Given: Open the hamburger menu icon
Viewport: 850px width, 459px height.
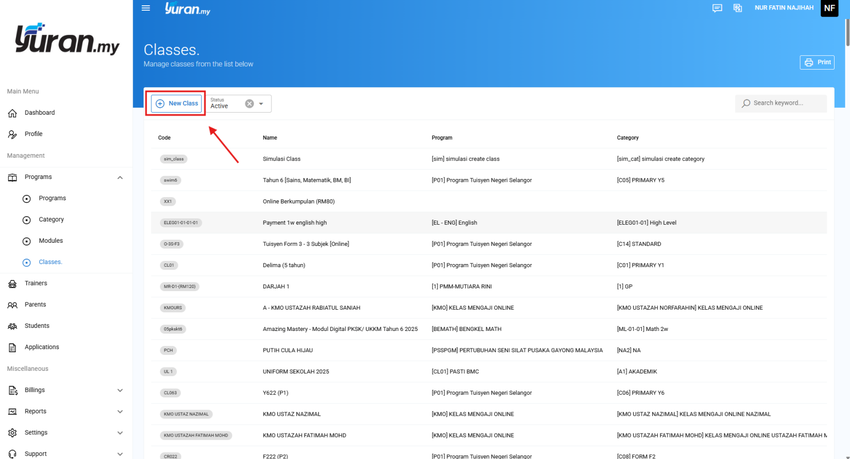Looking at the screenshot, I should (x=145, y=8).
